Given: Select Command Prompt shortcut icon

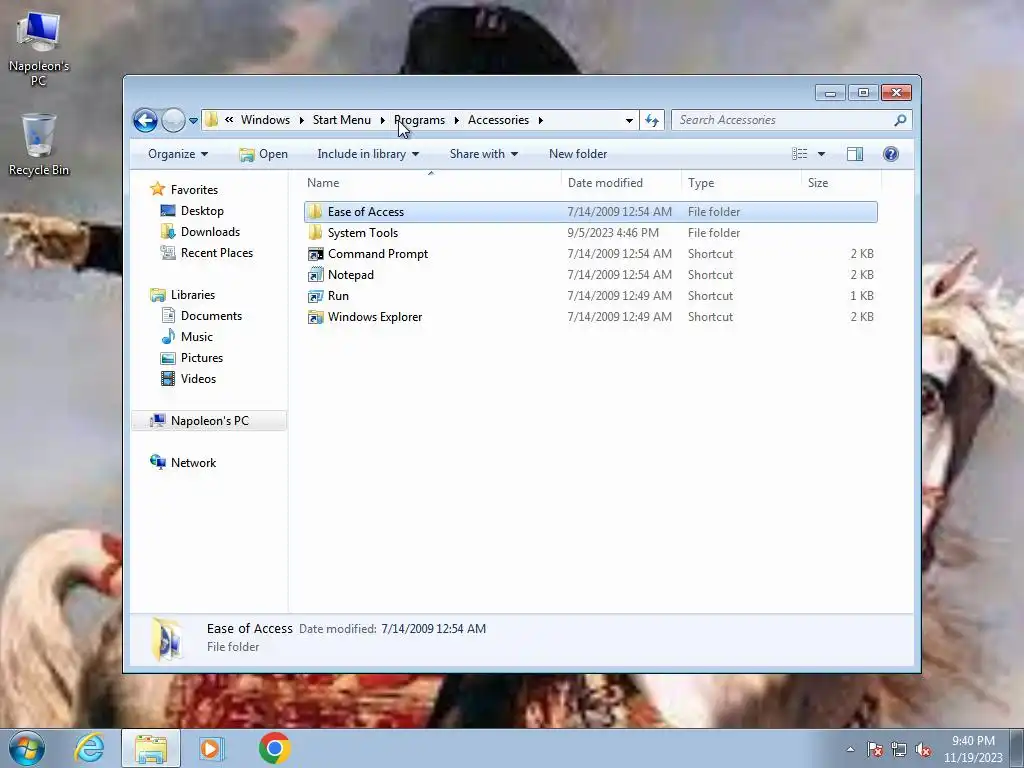Looking at the screenshot, I should click(x=315, y=253).
